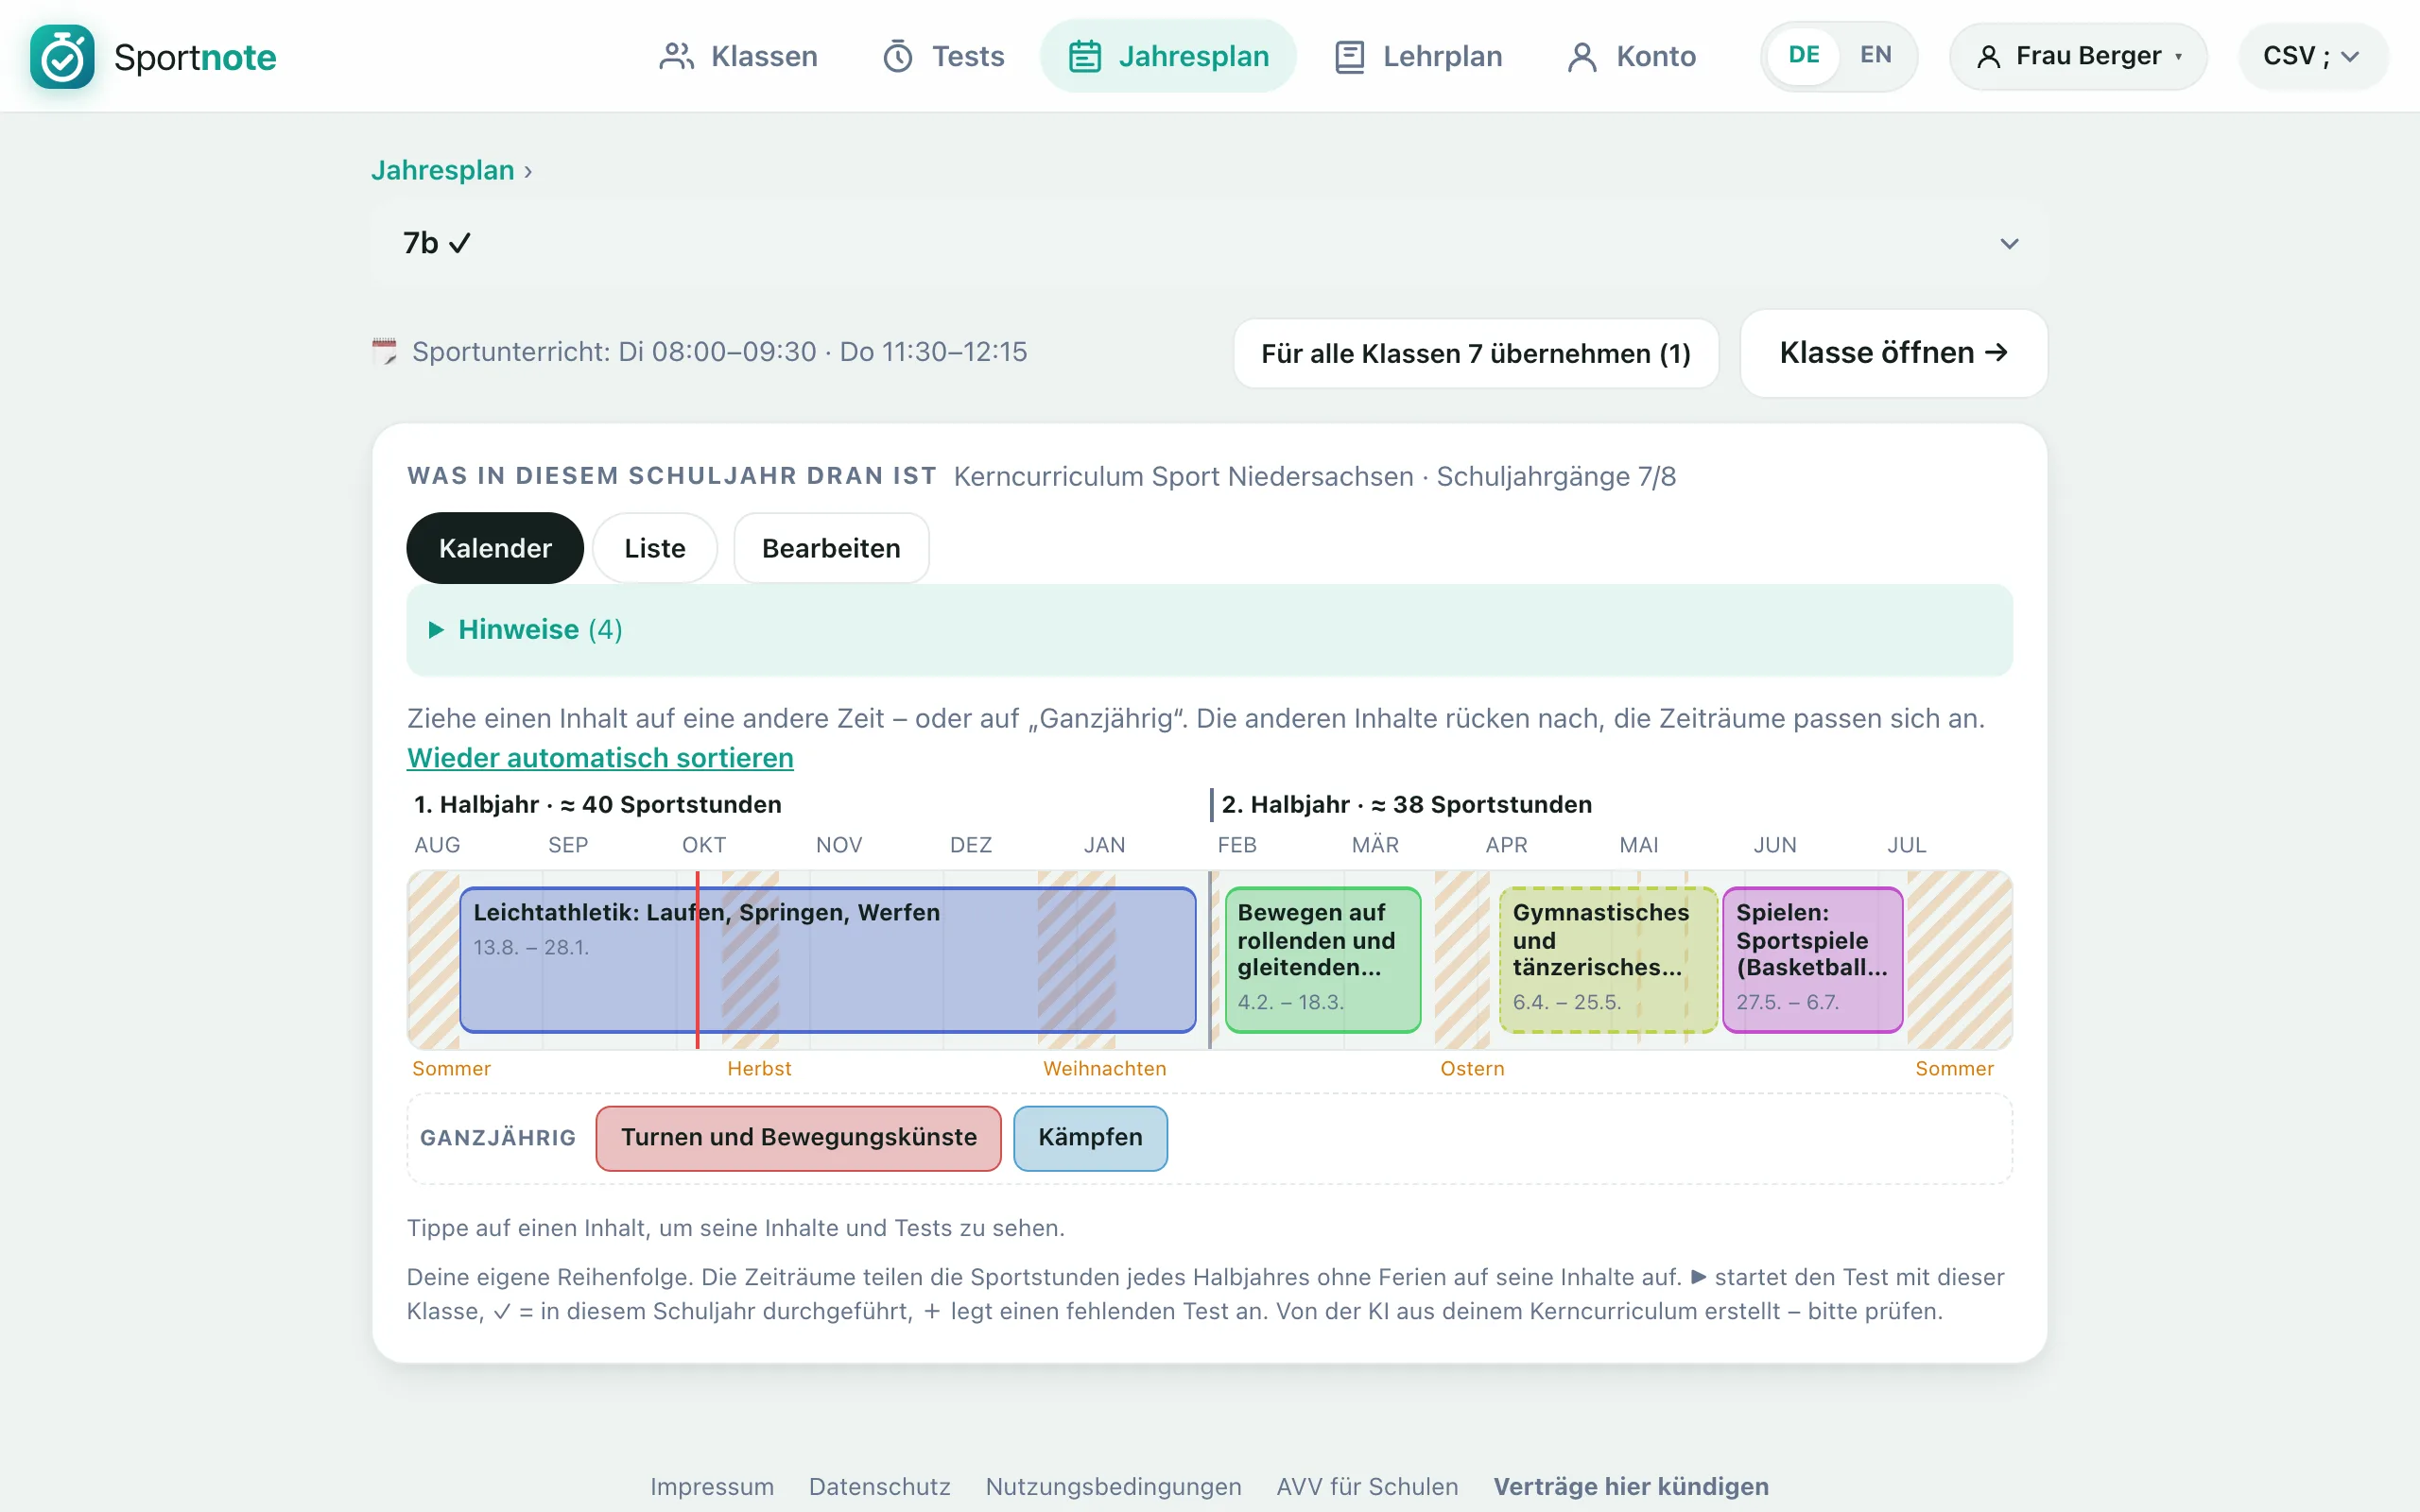
Task: Click the chevron on the class selector
Action: [2009, 244]
